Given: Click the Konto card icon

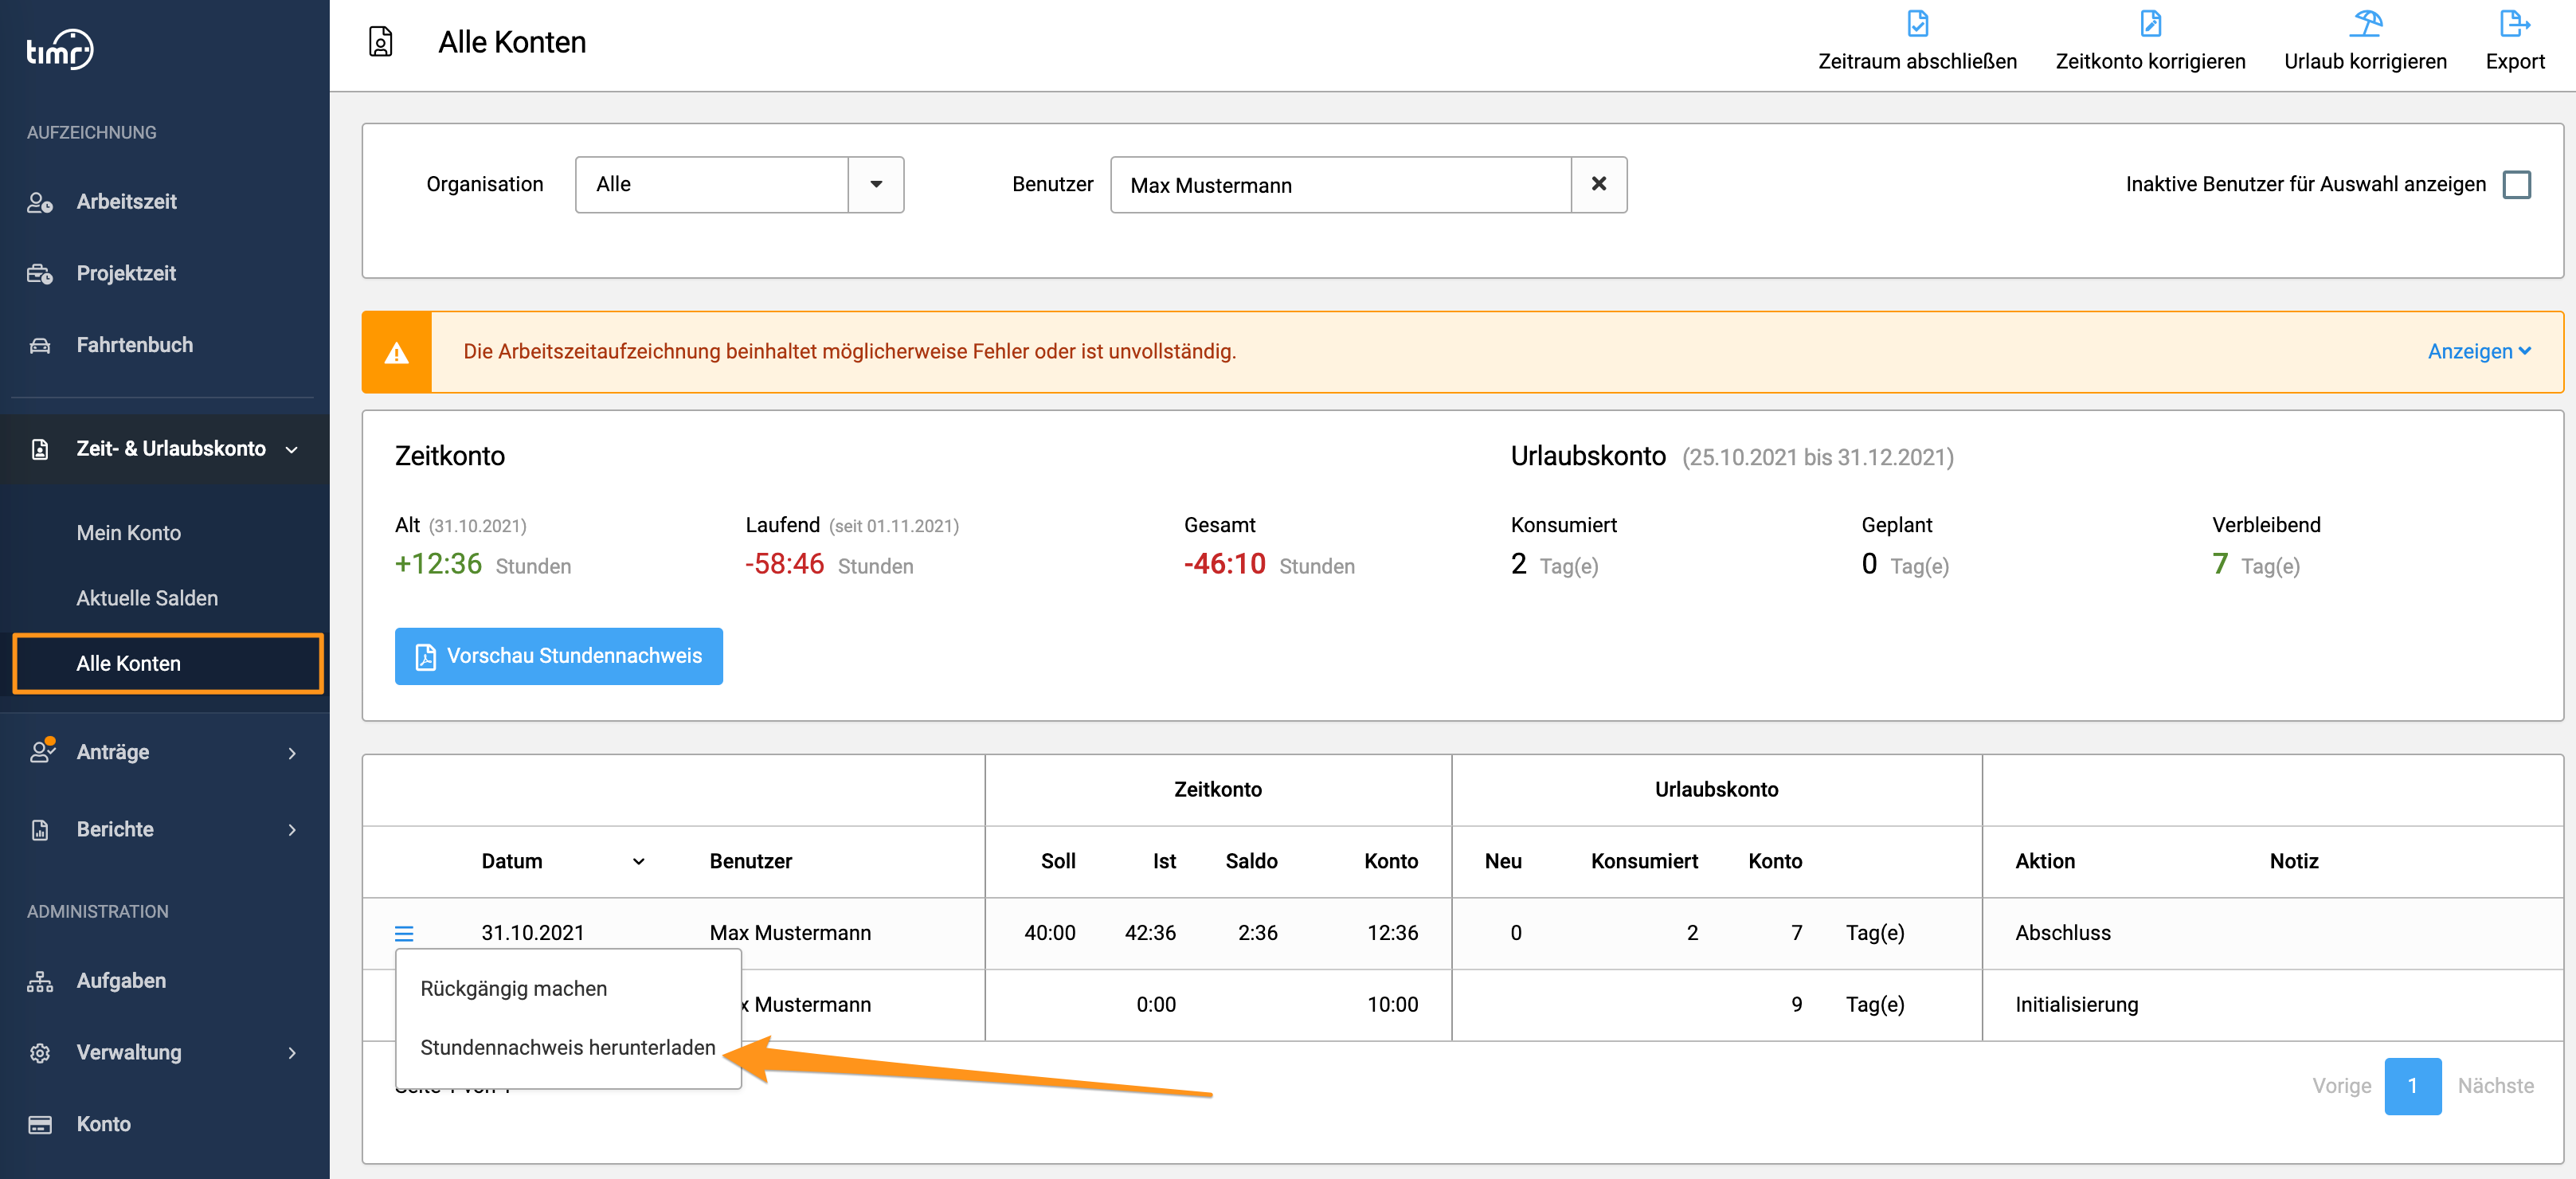Looking at the screenshot, I should point(40,1124).
